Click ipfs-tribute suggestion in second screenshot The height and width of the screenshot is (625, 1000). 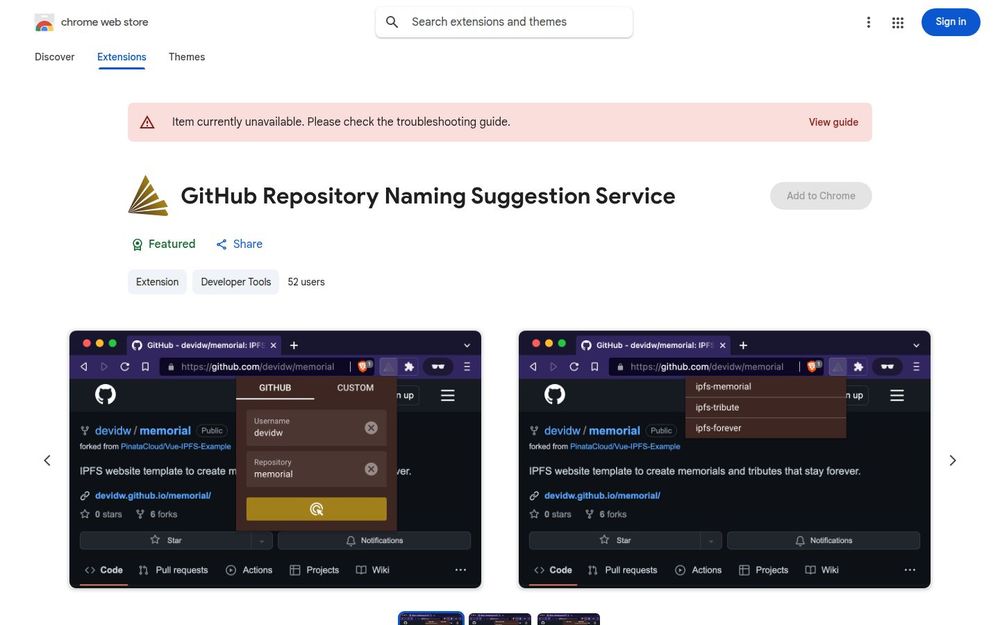point(765,408)
